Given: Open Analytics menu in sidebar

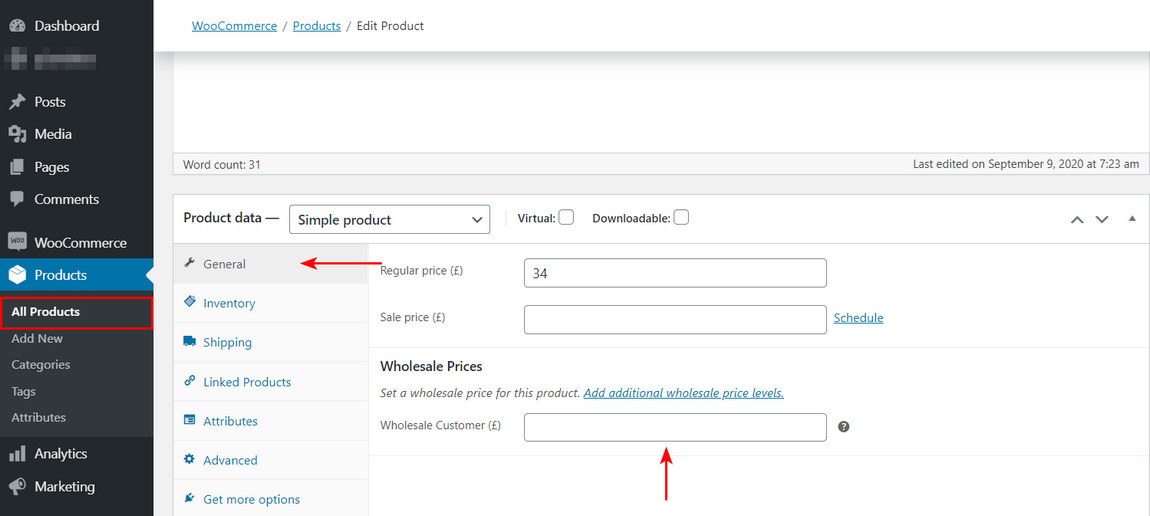Looking at the screenshot, I should tap(76, 454).
